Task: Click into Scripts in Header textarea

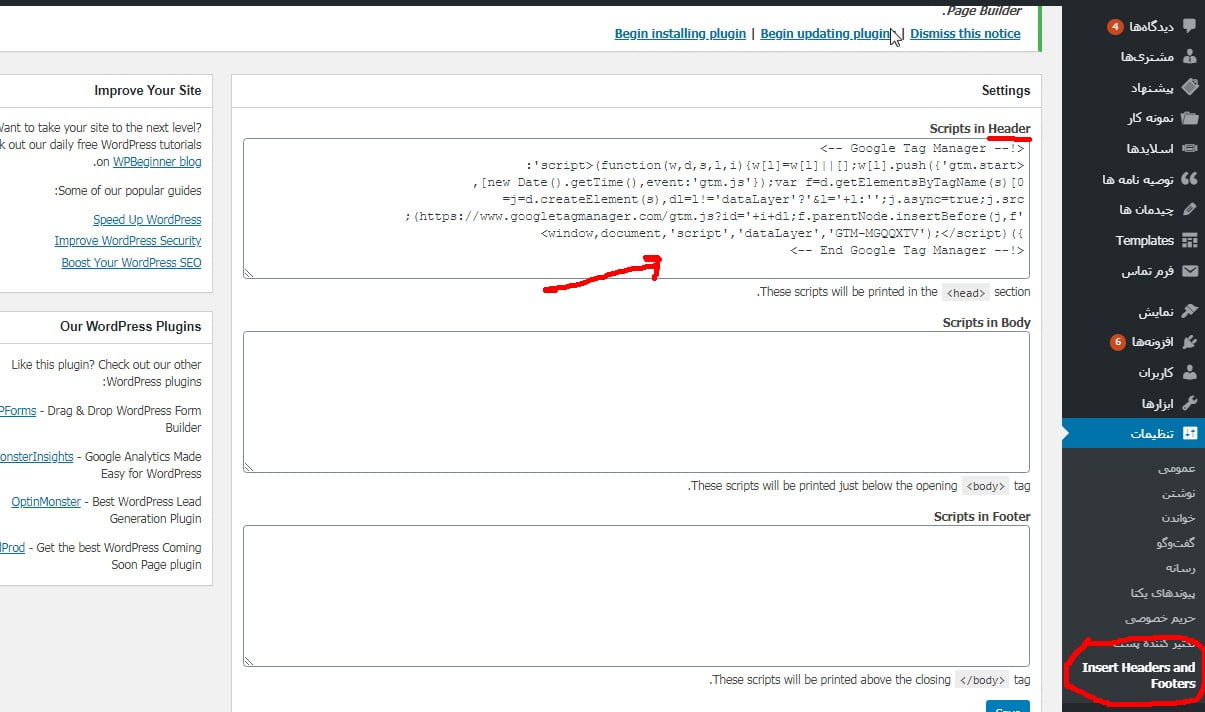Action: pos(636,208)
